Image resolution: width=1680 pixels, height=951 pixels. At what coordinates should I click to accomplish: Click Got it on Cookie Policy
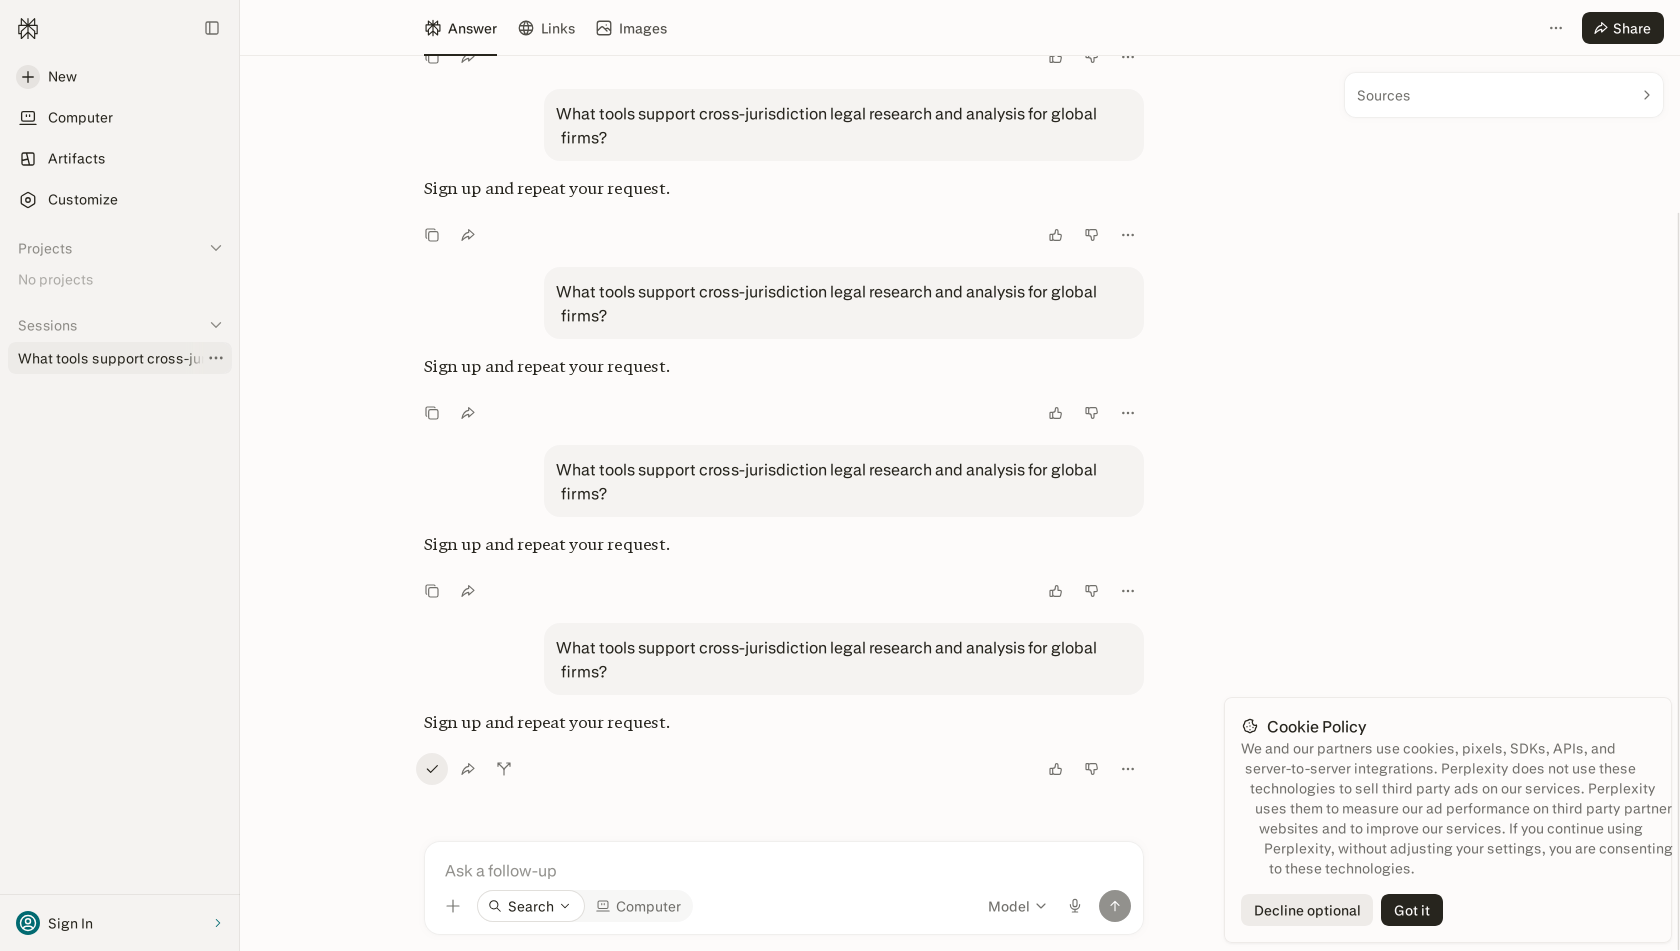(1411, 910)
